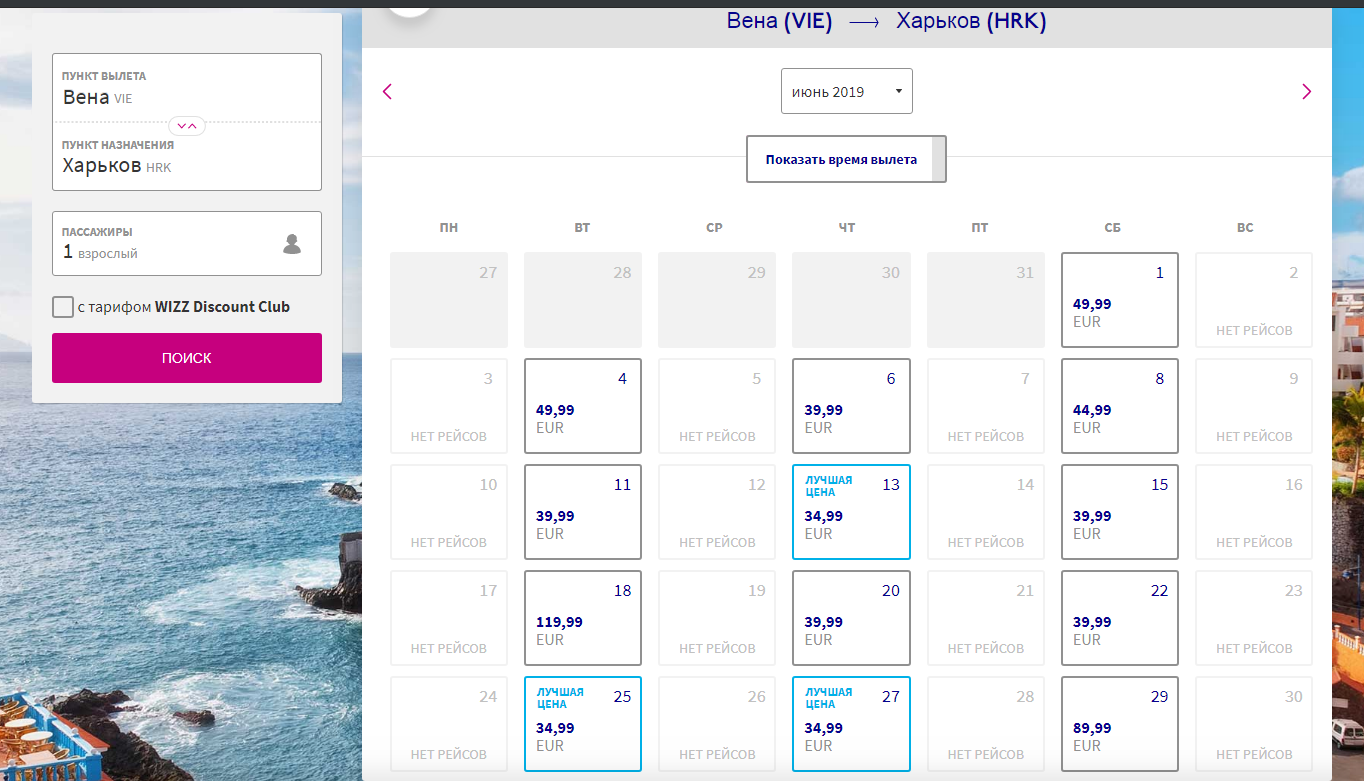Click June 2 cell with no flights
This screenshot has width=1364, height=781.
pyautogui.click(x=1254, y=300)
